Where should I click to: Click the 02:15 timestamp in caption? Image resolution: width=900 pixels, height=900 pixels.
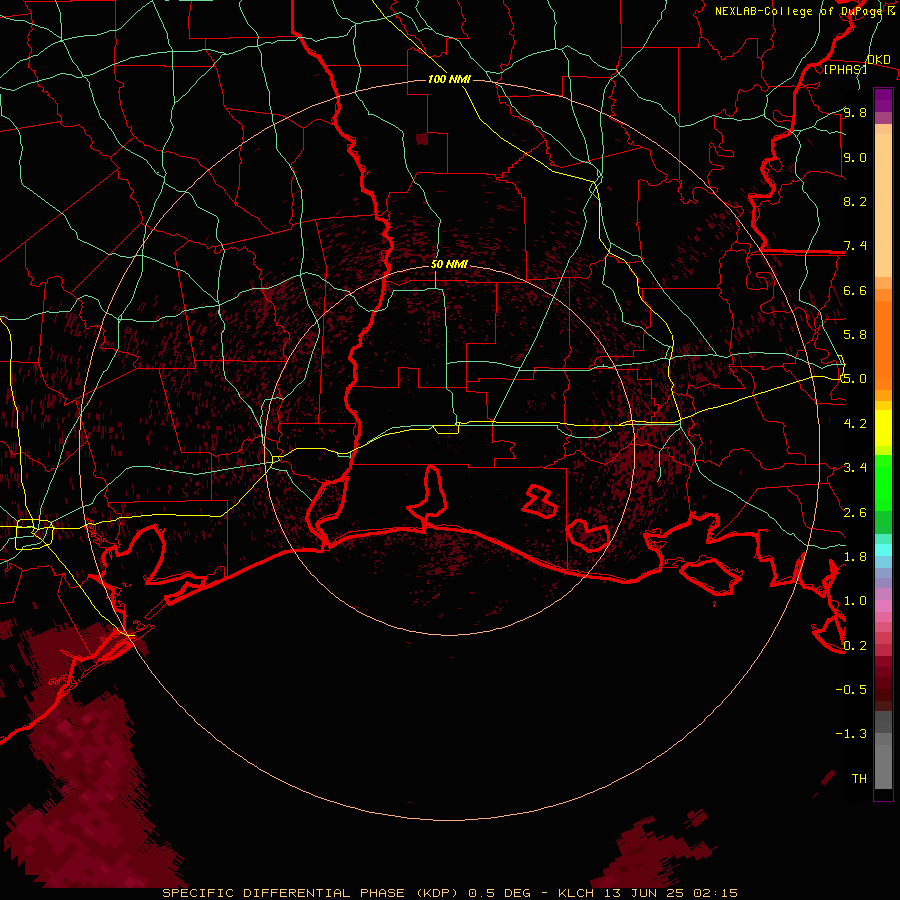(x=715, y=893)
